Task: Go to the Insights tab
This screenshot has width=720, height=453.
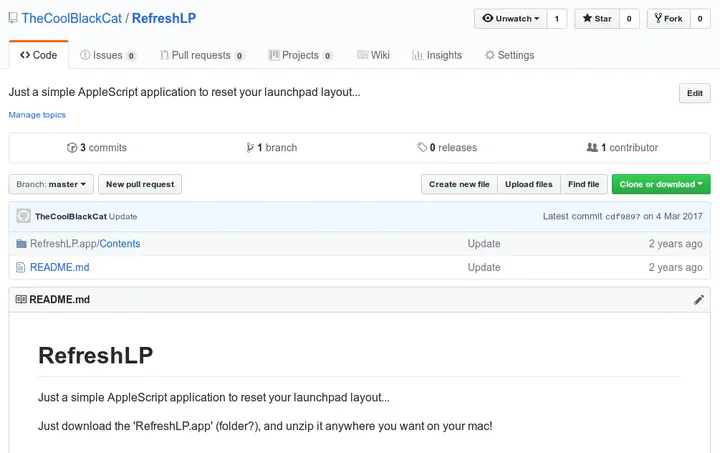Action: 437,55
